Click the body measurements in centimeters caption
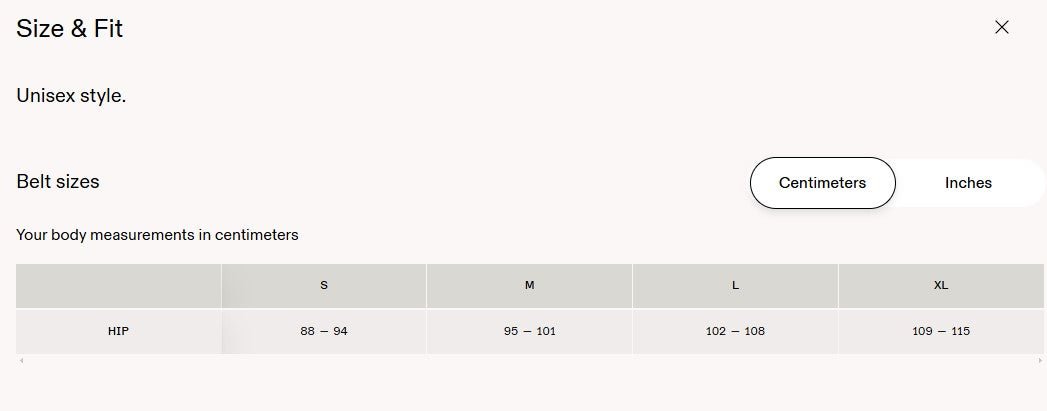The width and height of the screenshot is (1047, 411). (157, 235)
